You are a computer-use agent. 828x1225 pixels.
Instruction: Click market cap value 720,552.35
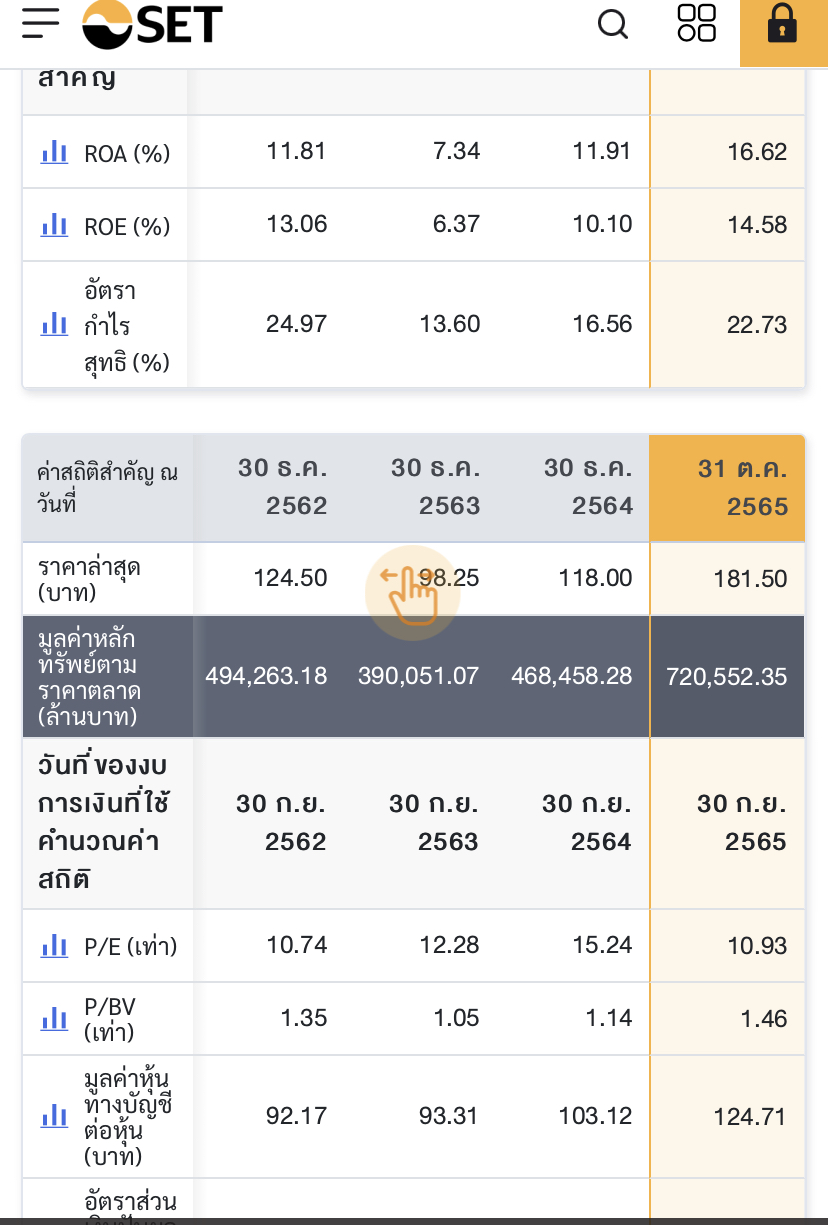[x=727, y=677]
